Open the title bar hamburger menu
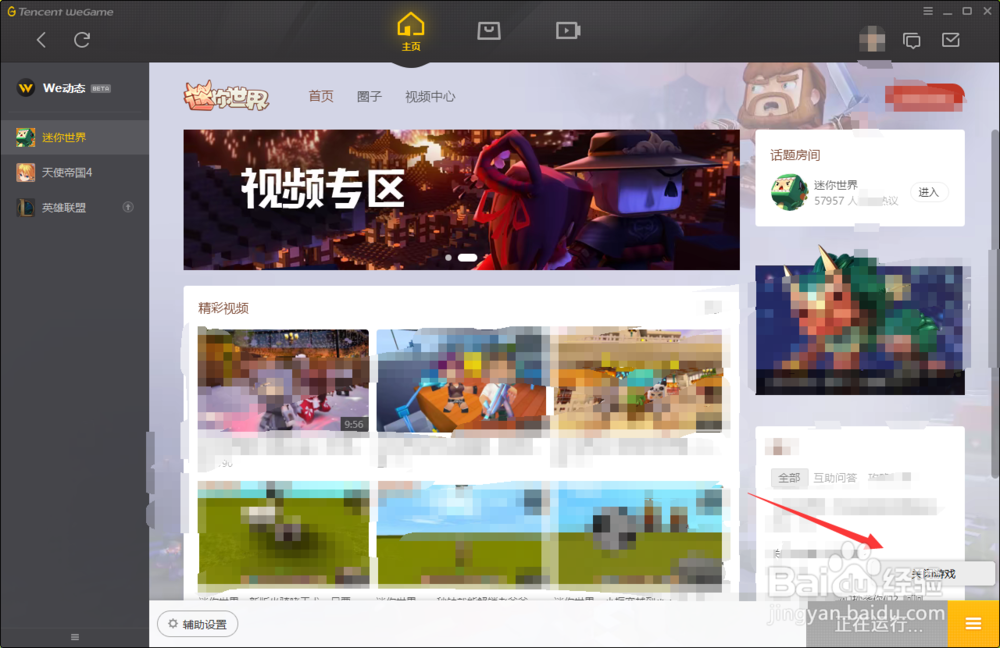Viewport: 1000px width, 648px height. click(928, 11)
